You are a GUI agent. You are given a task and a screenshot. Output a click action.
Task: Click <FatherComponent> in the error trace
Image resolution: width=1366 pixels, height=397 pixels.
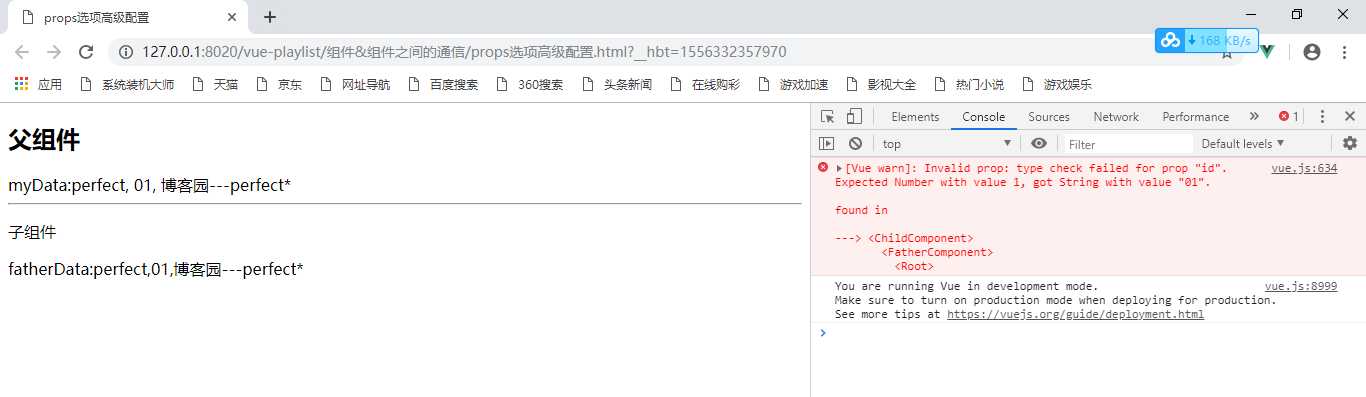937,252
